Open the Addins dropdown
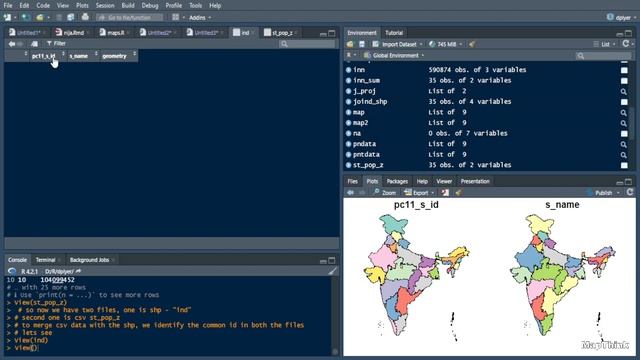Screen dimensions: 640x360 (x=200, y=18)
